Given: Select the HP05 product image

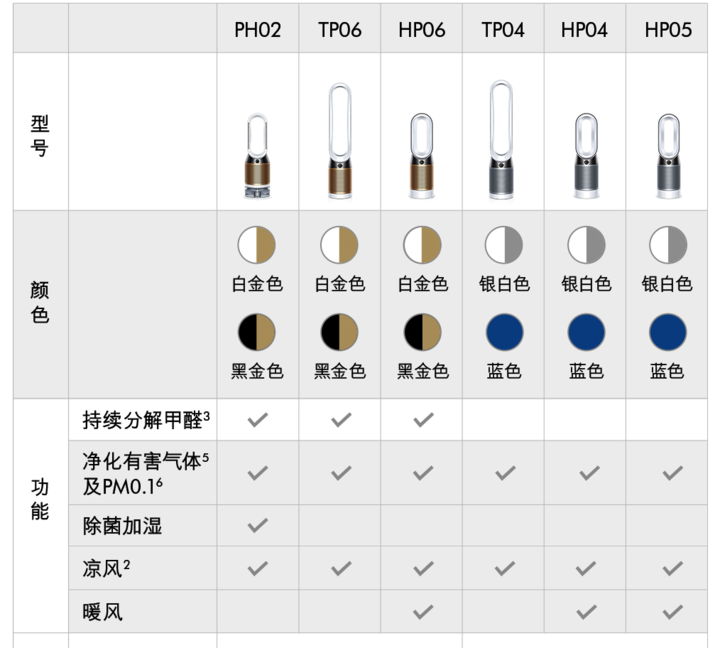Looking at the screenshot, I should (669, 156).
